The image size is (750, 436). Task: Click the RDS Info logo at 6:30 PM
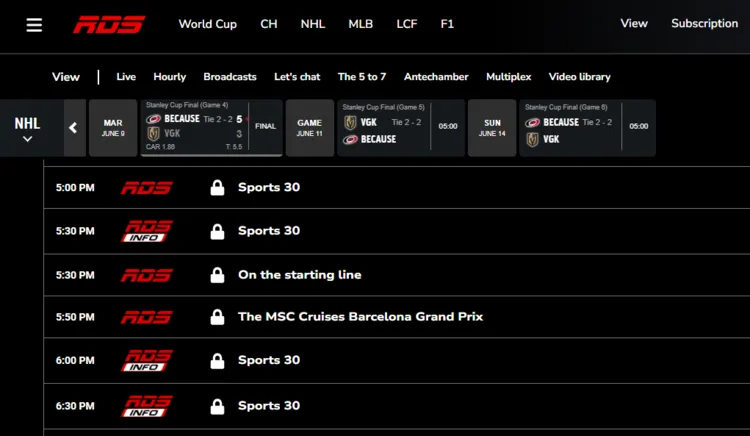(x=147, y=406)
